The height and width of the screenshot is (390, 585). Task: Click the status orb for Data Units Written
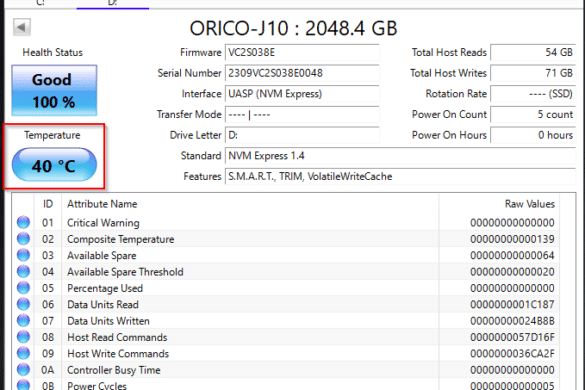coord(23,321)
